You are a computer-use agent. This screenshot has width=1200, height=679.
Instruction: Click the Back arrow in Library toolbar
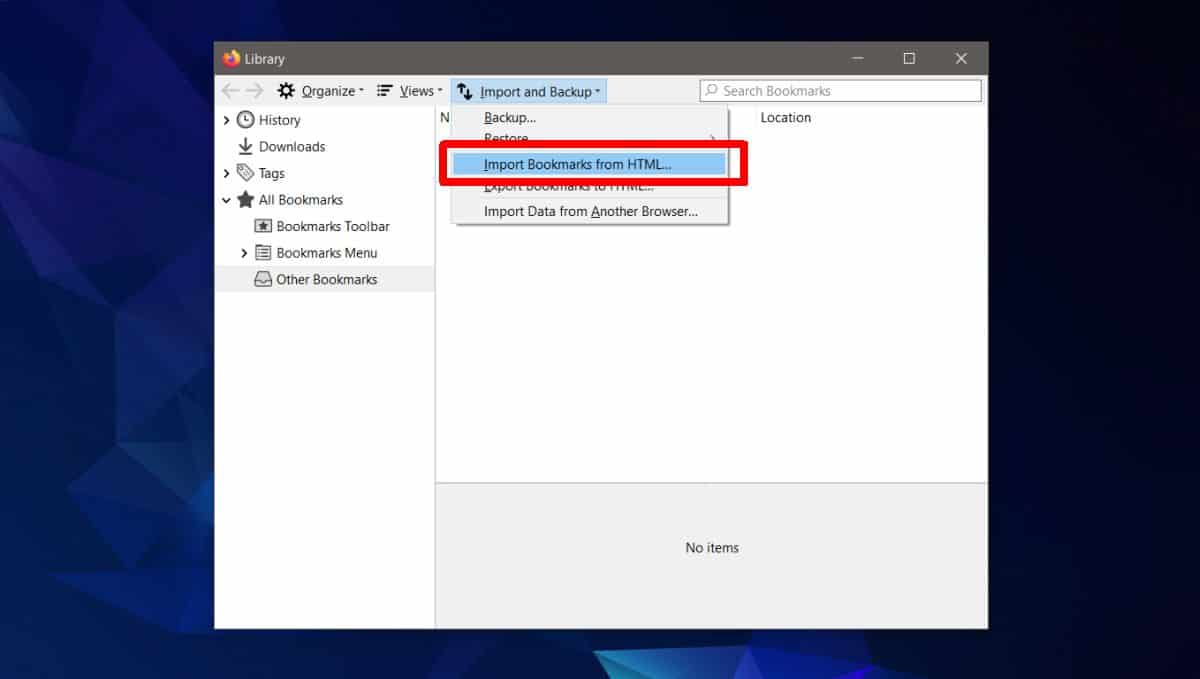coord(231,91)
